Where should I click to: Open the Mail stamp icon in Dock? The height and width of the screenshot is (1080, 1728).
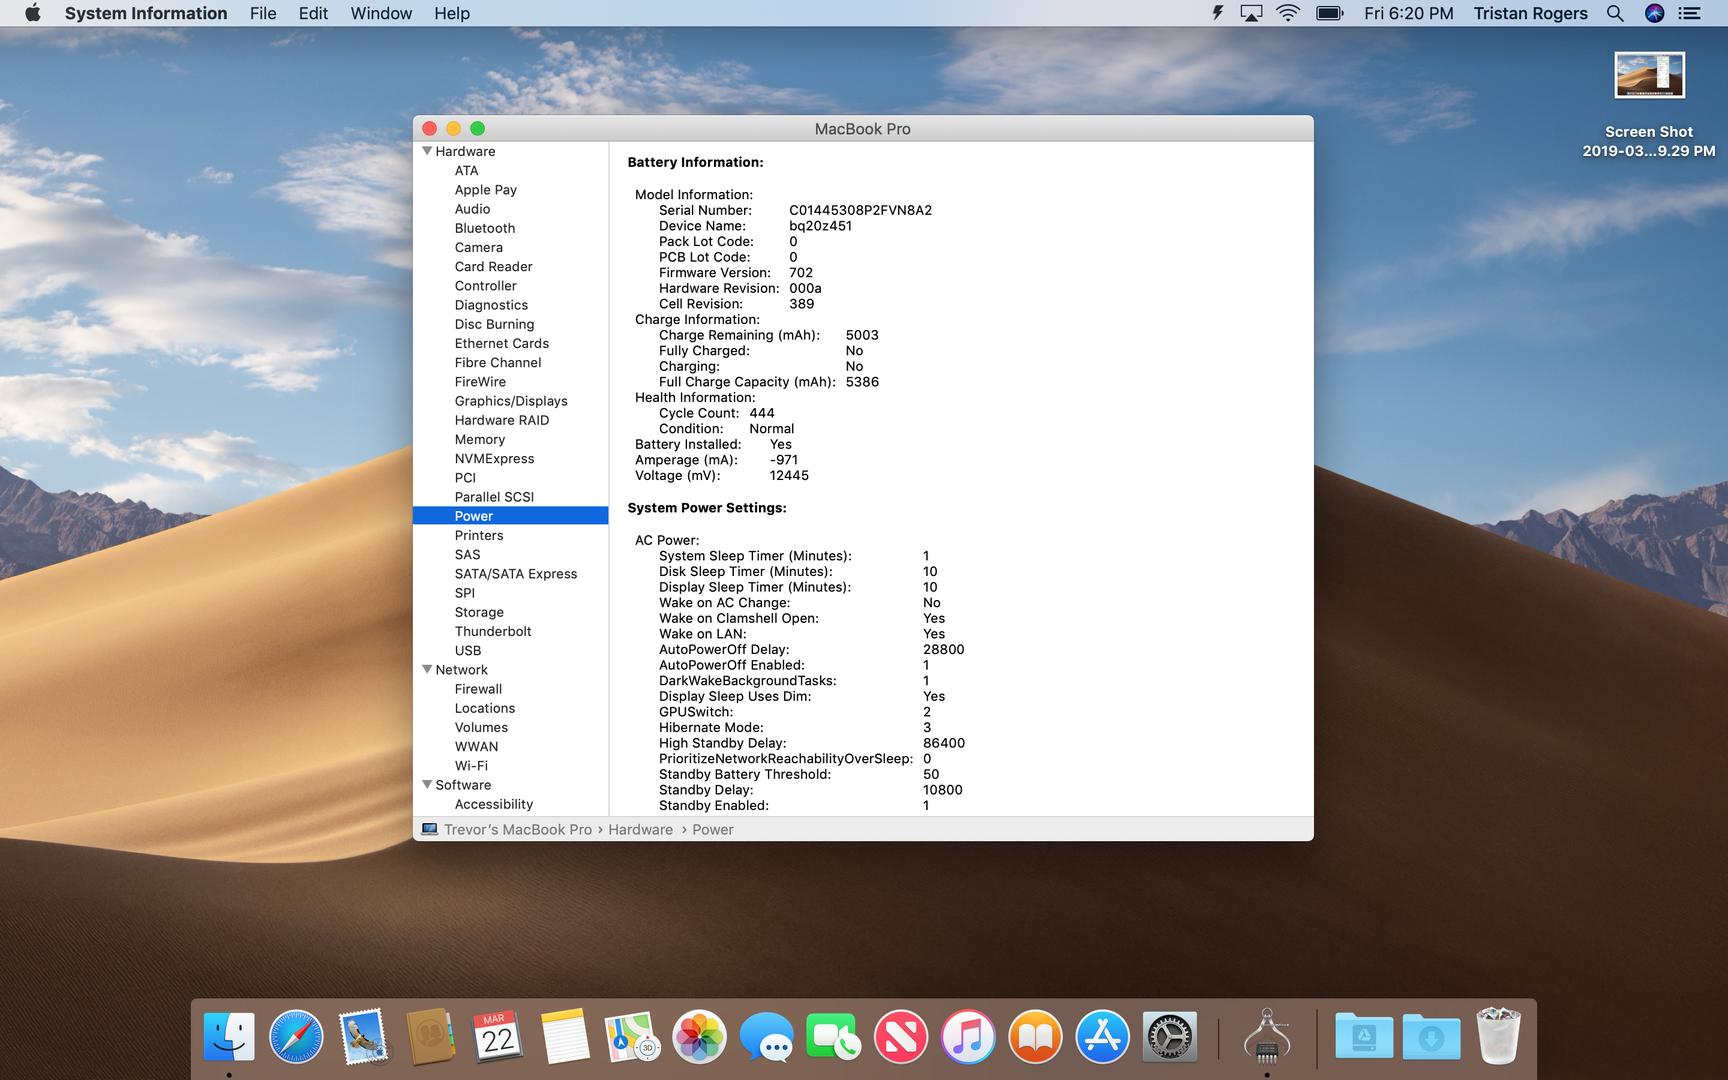pos(363,1037)
